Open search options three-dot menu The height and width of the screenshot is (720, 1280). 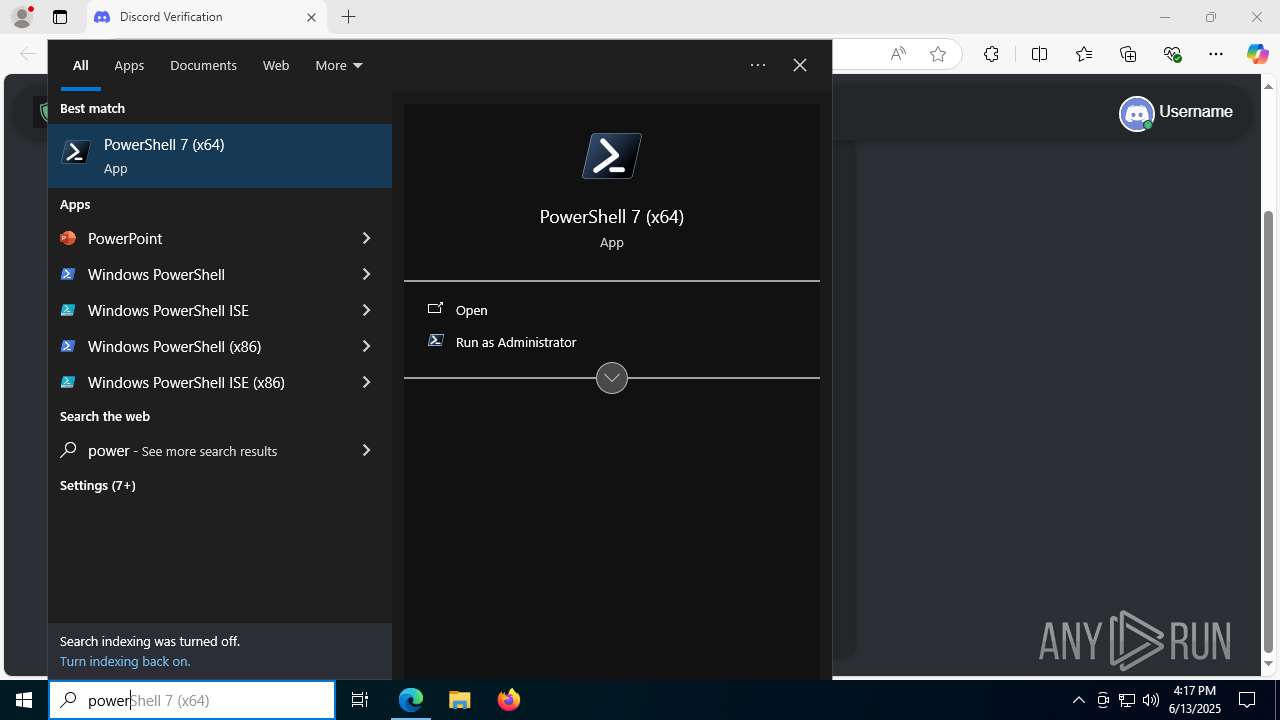click(758, 65)
